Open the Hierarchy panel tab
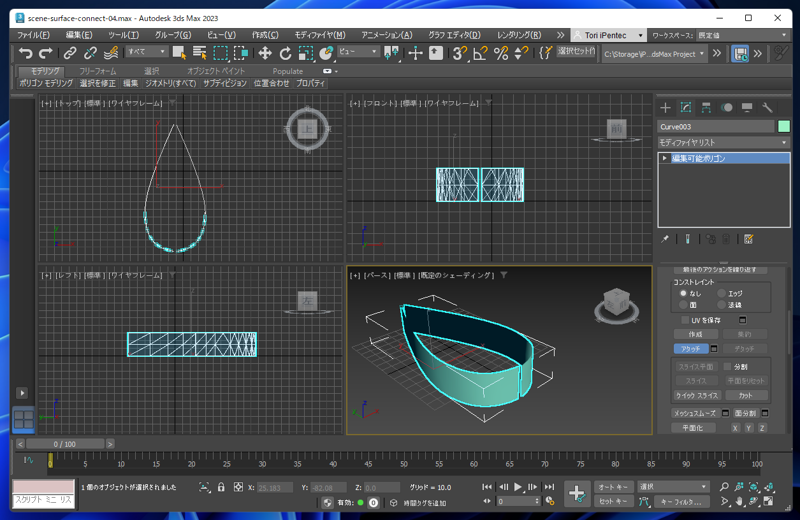 pyautogui.click(x=706, y=107)
